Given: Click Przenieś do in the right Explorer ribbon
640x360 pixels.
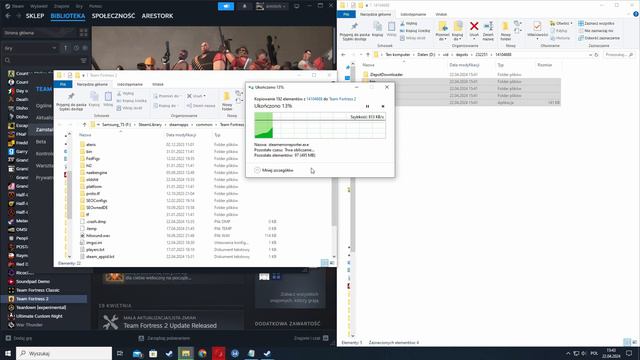Looking at the screenshot, I should [x=442, y=31].
